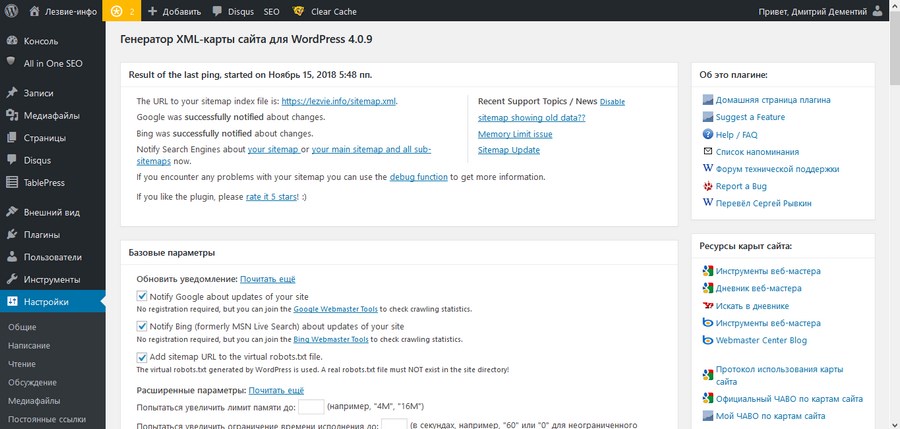Open Google Webmaster Tools link
Image resolution: width=900 pixels, height=429 pixels.
point(335,309)
